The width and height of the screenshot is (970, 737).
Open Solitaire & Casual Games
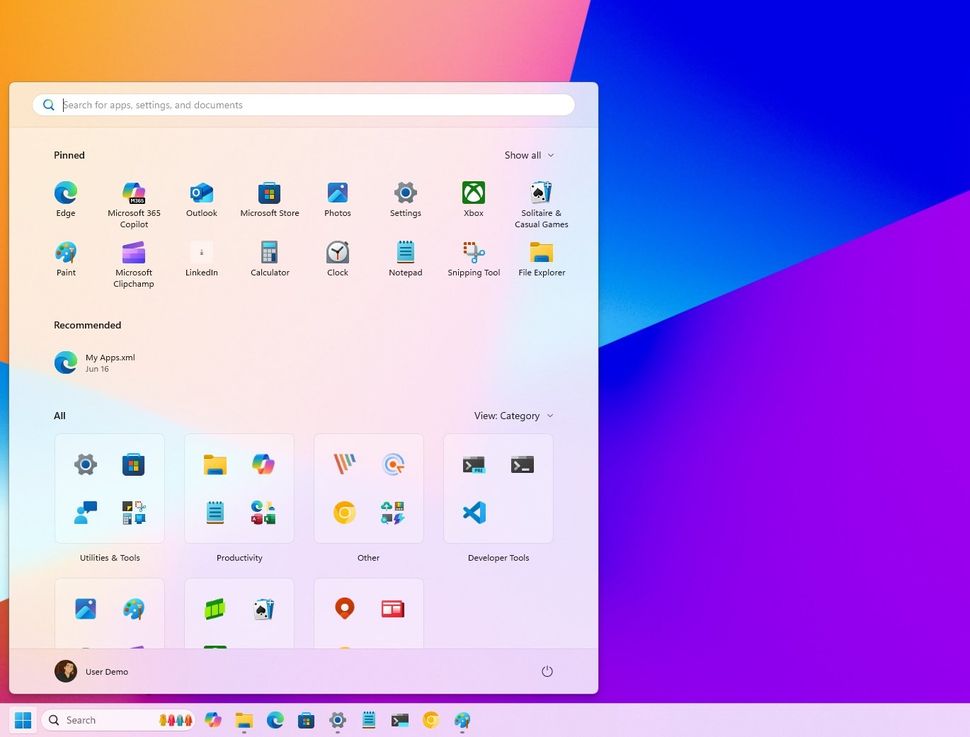tap(541, 194)
